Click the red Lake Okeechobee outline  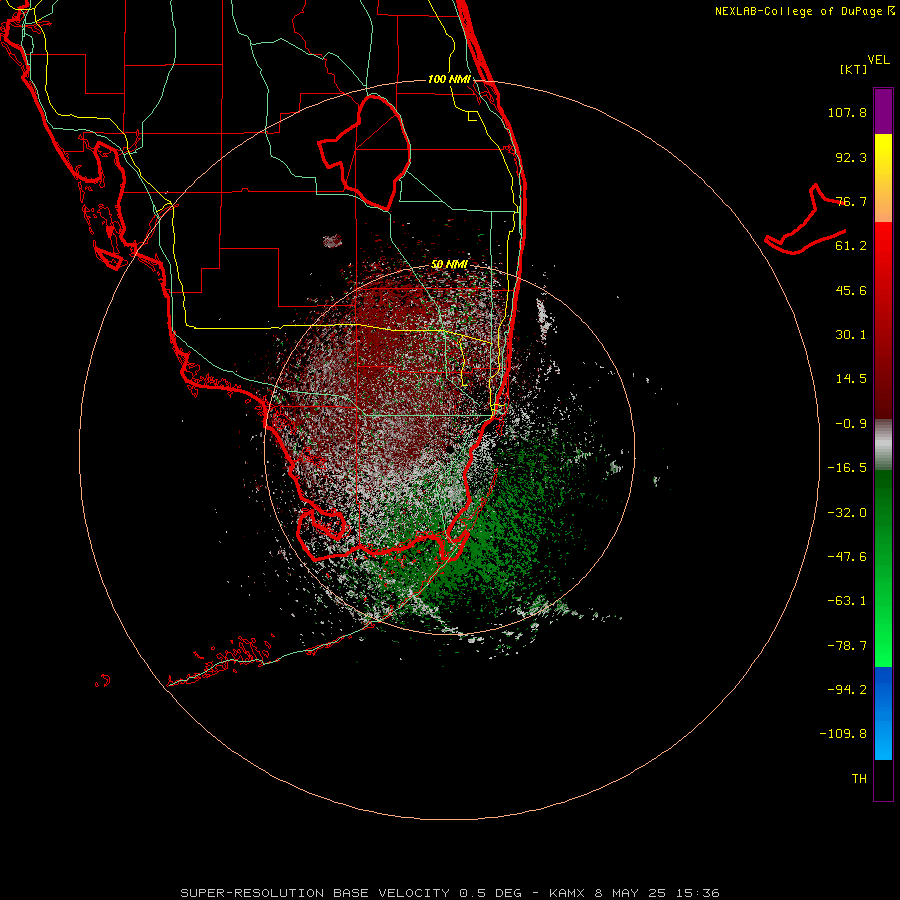click(x=364, y=152)
